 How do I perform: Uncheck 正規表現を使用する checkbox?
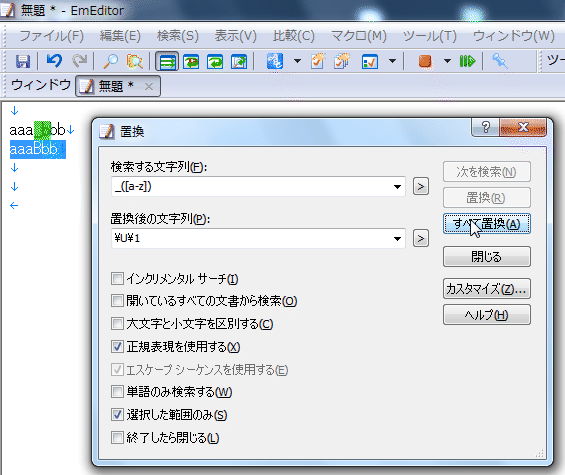click(117, 346)
